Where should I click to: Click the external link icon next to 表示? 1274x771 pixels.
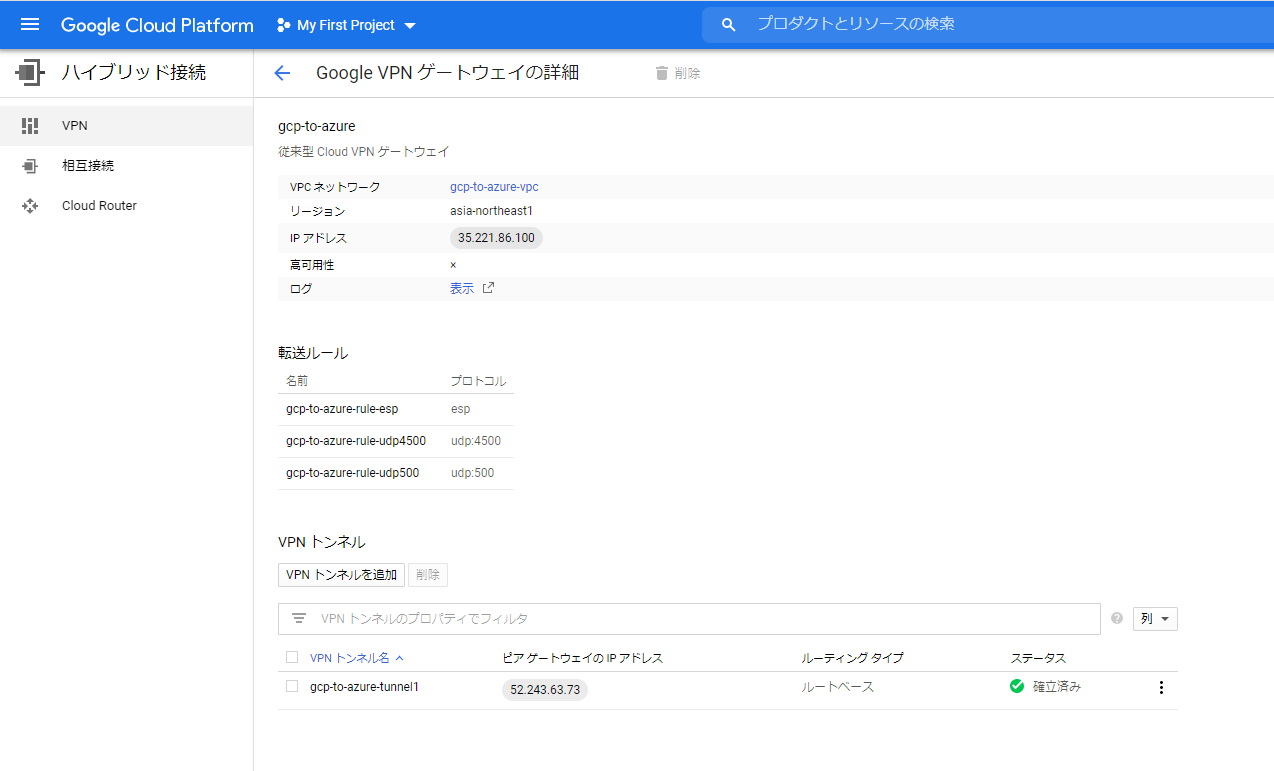click(488, 288)
